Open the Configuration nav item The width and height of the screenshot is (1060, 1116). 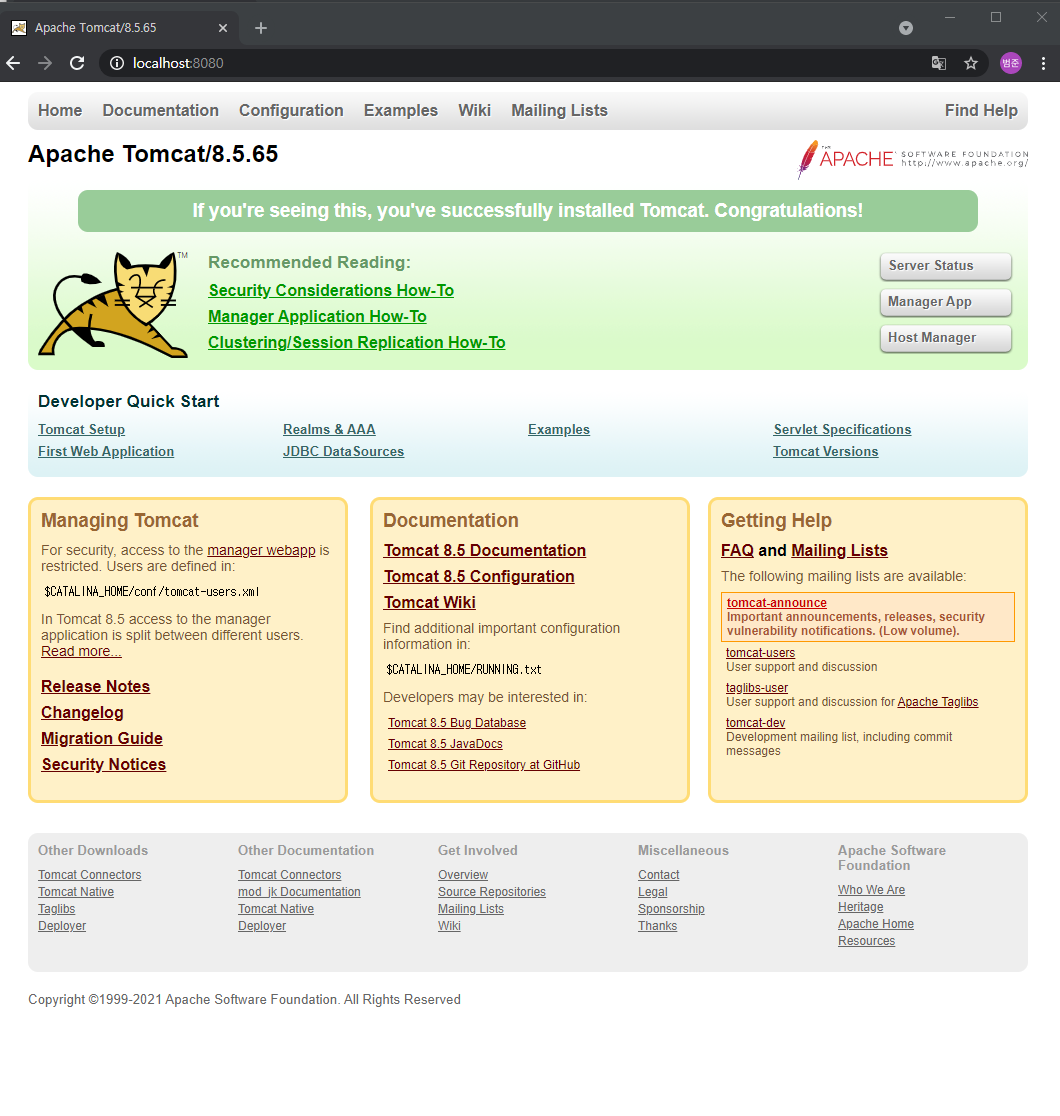291,110
